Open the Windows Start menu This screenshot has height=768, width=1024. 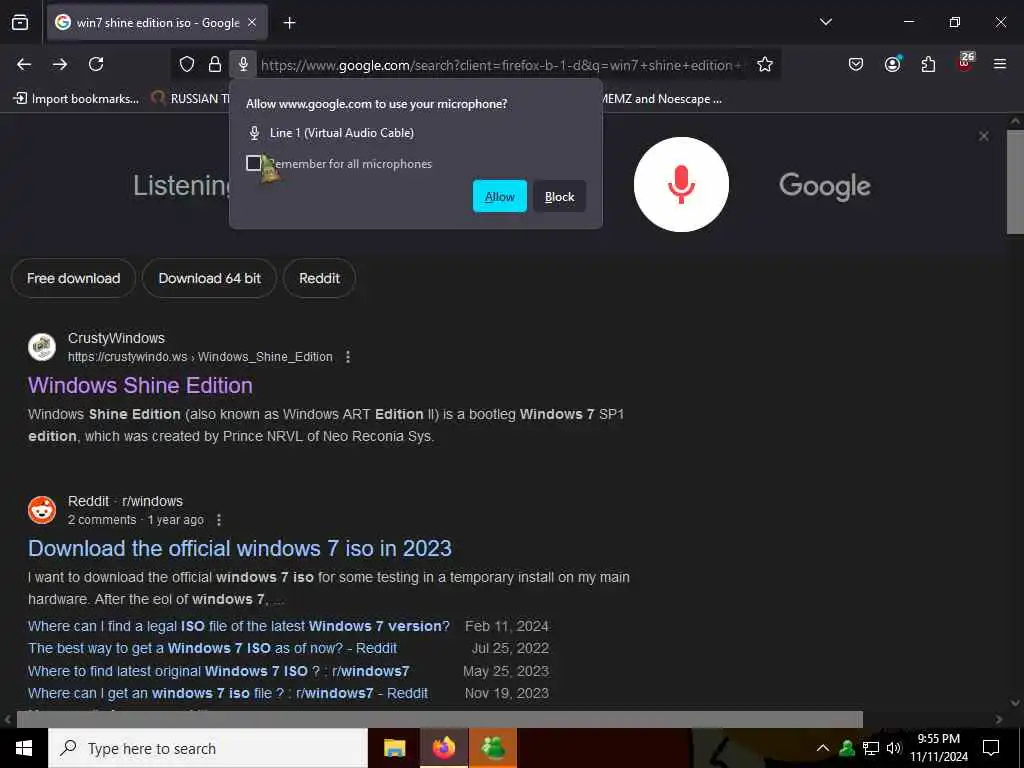point(24,748)
